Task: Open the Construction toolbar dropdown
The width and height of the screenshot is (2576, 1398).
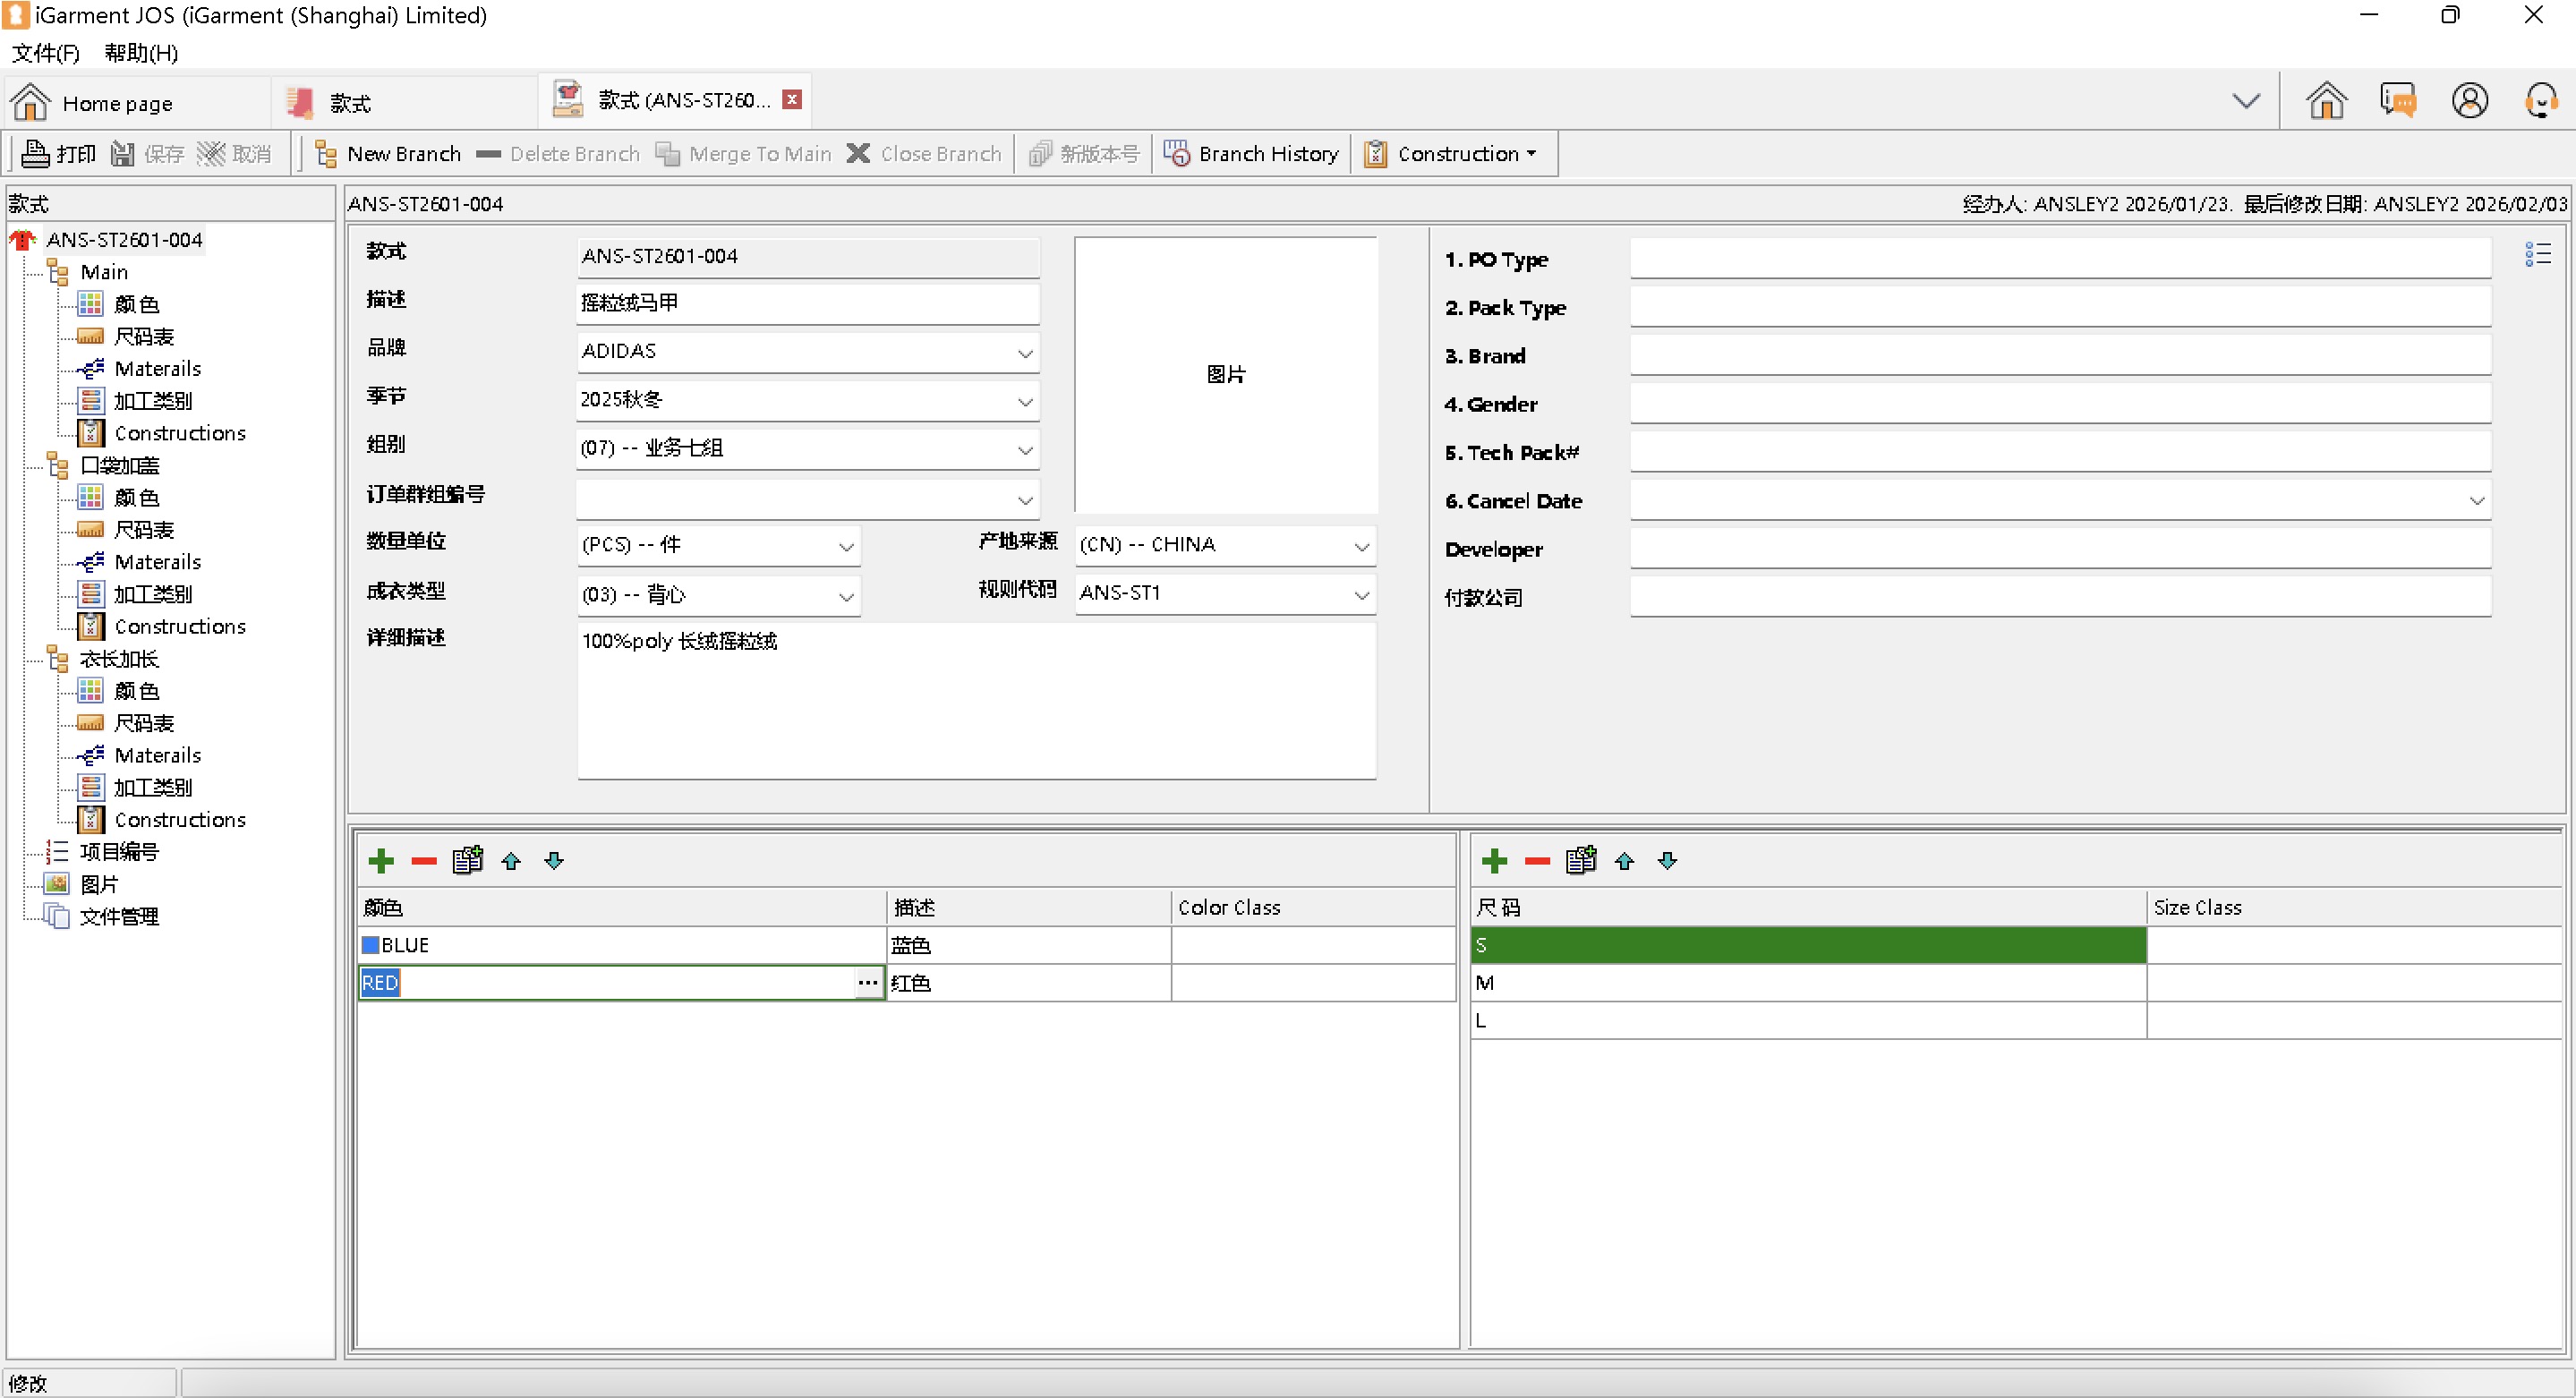Action: [x=1450, y=154]
